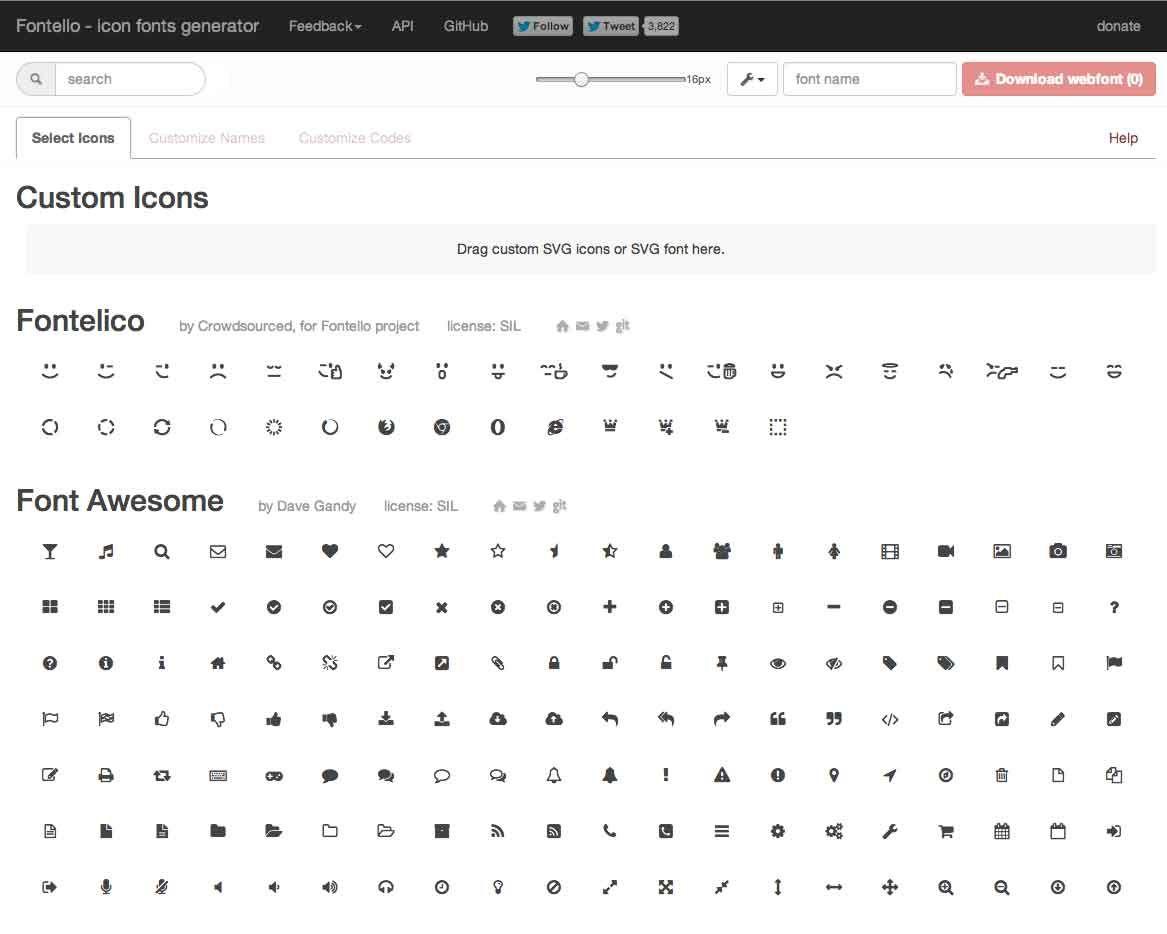The height and width of the screenshot is (934, 1167).
Task: Select the home icon in Font Awesome grid
Action: [217, 663]
